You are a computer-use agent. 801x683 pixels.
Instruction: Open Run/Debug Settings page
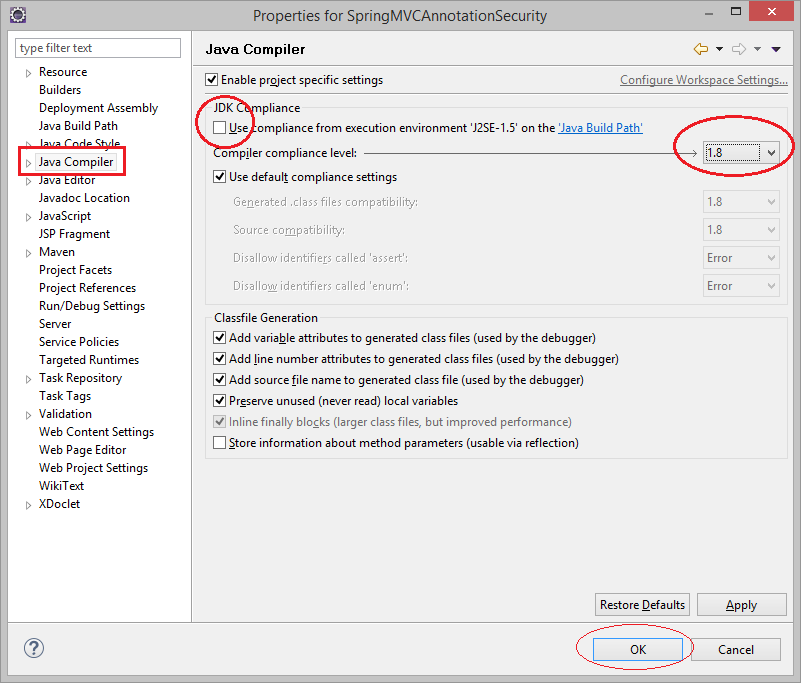coord(92,305)
